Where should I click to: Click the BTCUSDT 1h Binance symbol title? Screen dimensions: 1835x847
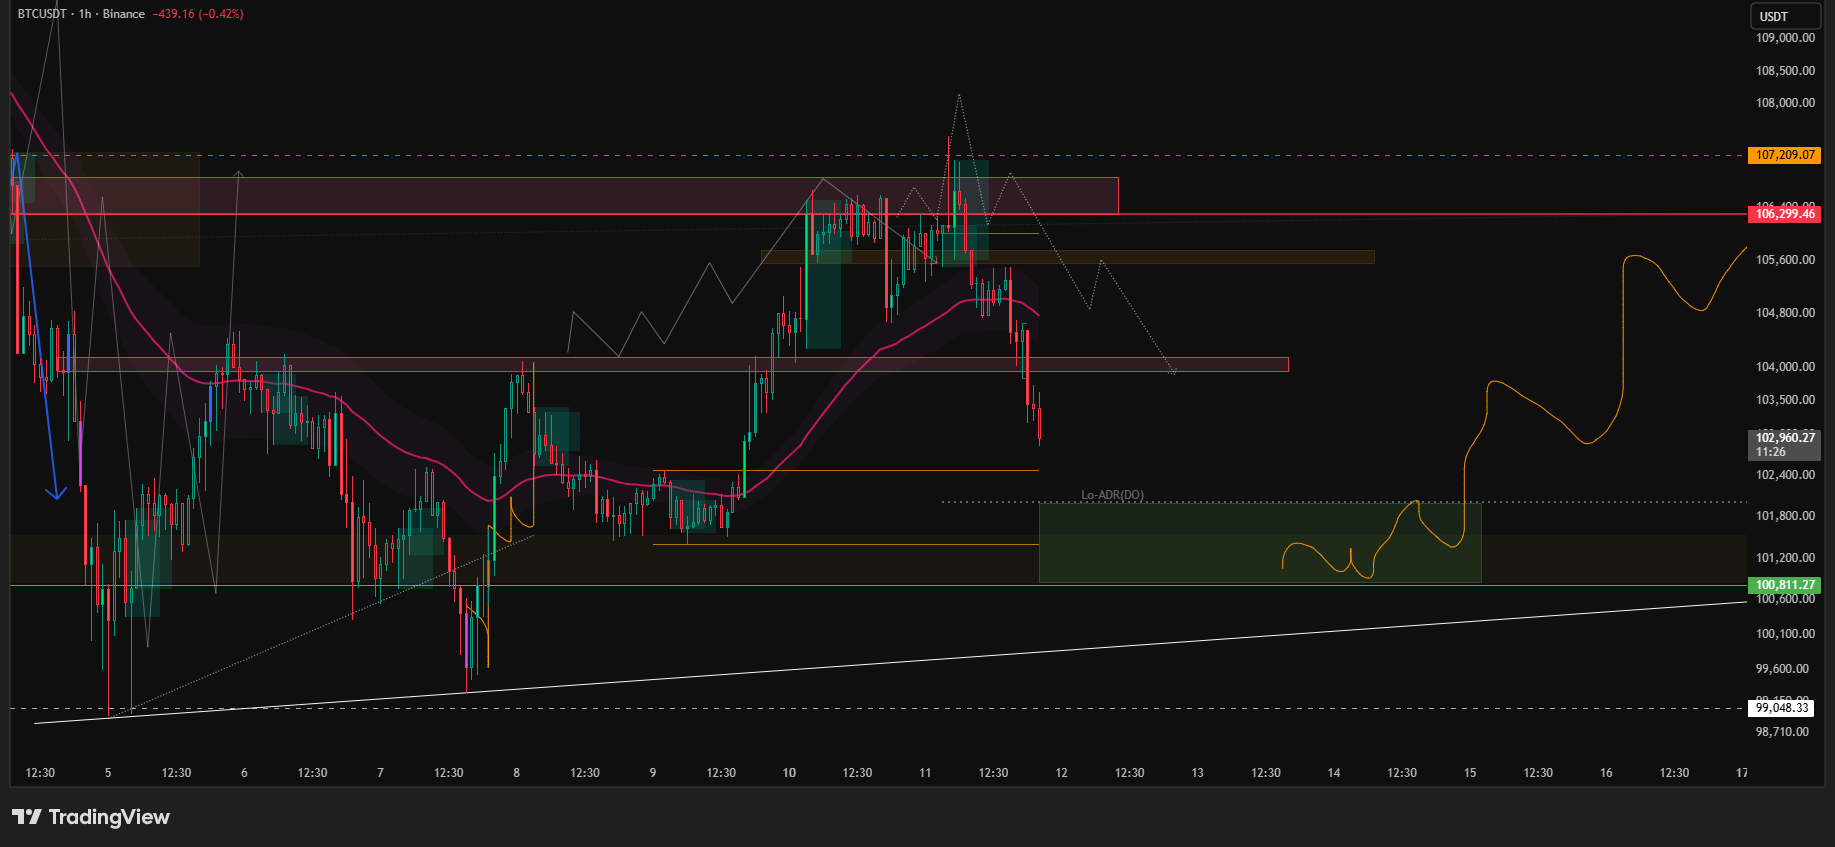81,14
